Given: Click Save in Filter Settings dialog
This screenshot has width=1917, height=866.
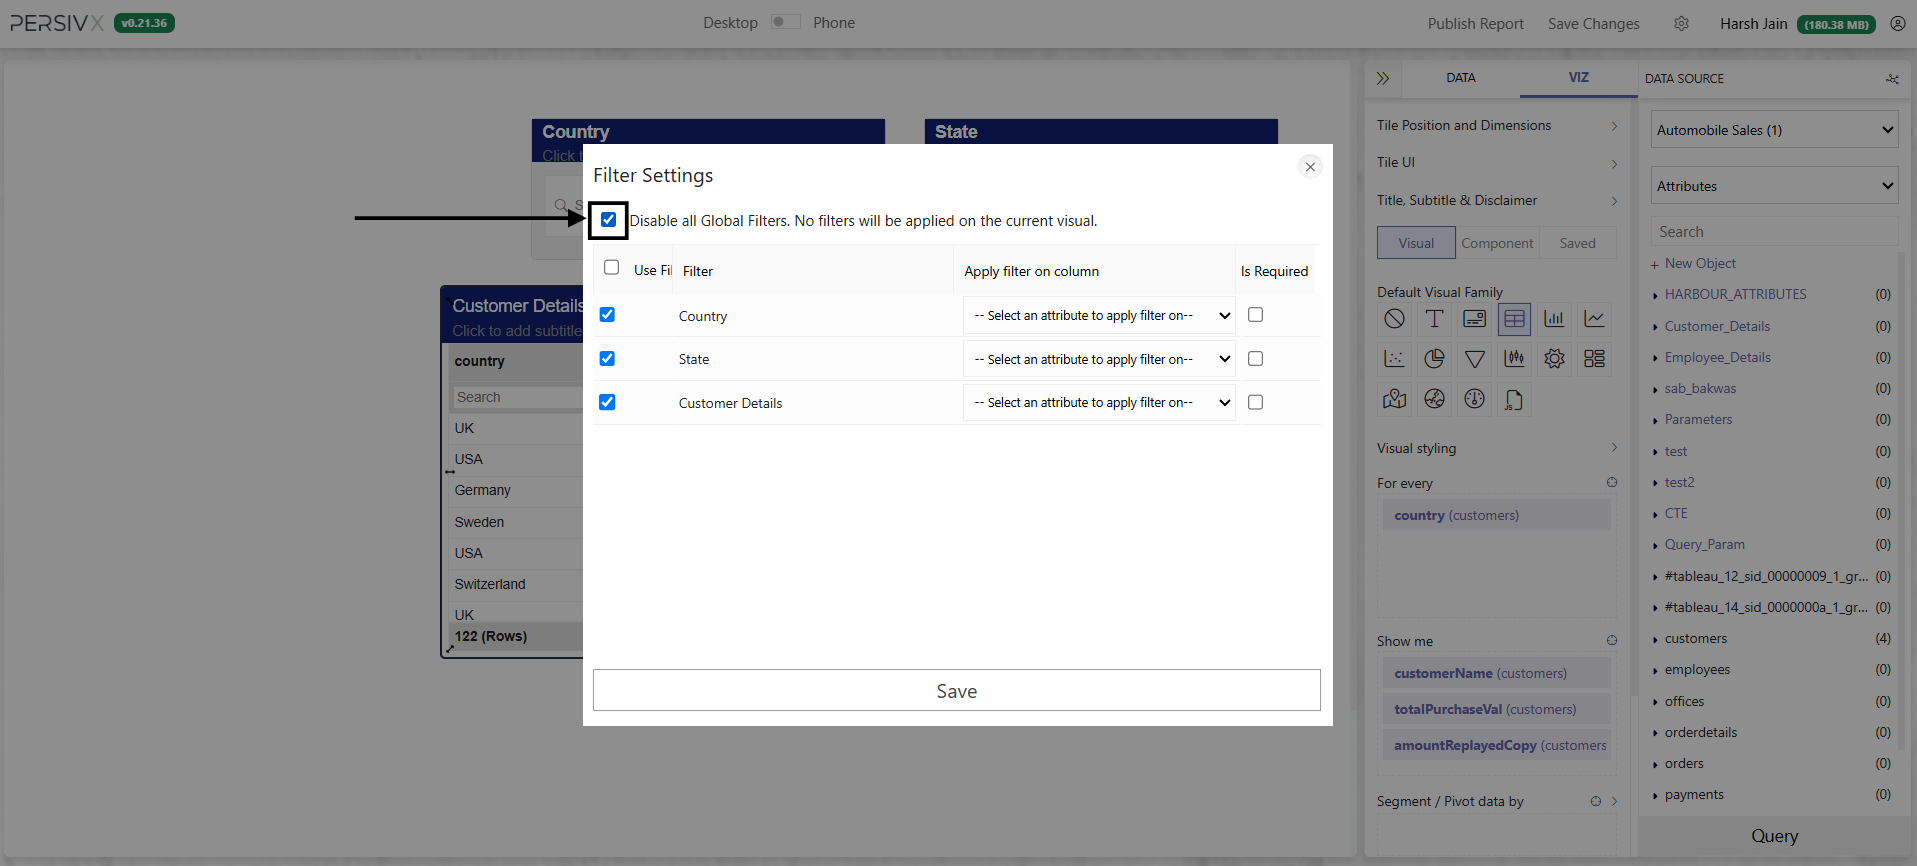Looking at the screenshot, I should point(956,690).
